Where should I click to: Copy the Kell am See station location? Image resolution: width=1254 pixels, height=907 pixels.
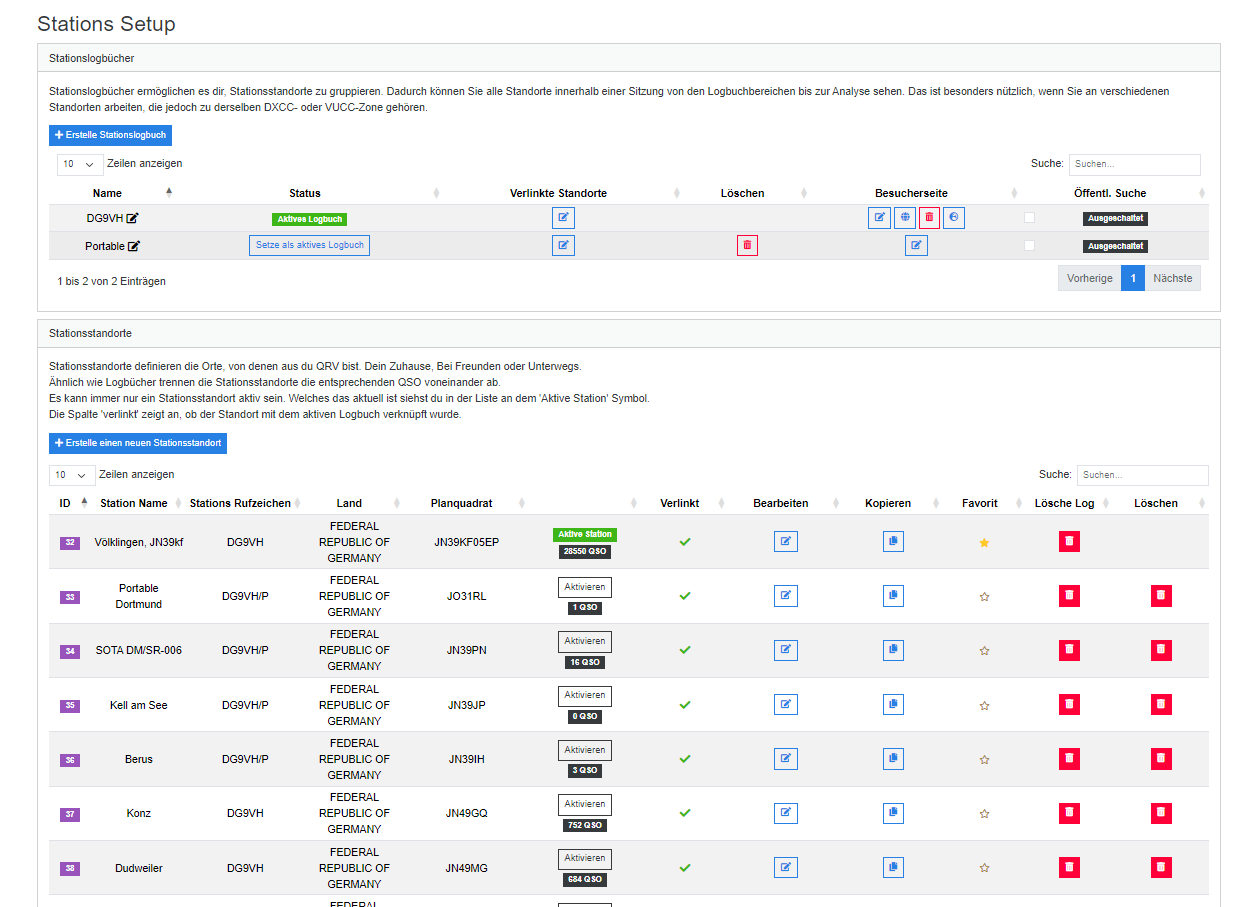click(893, 705)
